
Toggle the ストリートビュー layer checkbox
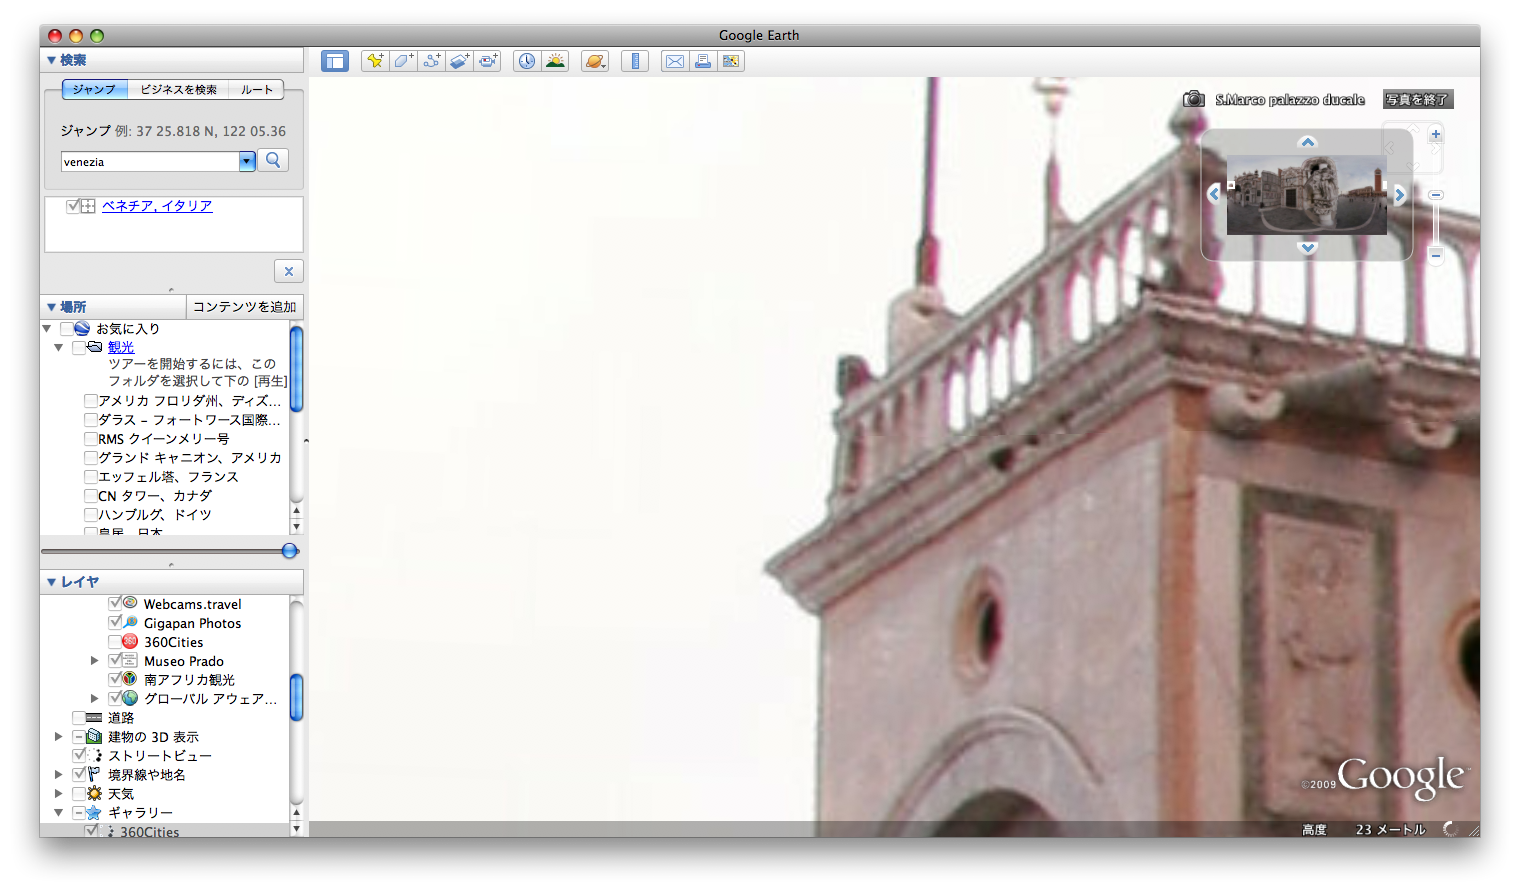[x=79, y=755]
